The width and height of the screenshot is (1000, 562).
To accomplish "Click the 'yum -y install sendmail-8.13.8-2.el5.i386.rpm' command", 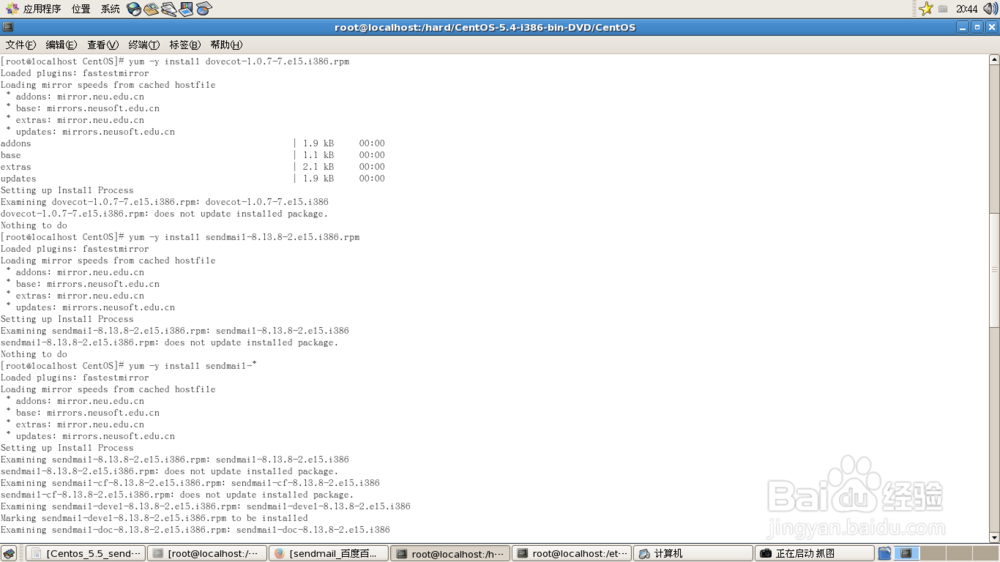I will point(244,237).
